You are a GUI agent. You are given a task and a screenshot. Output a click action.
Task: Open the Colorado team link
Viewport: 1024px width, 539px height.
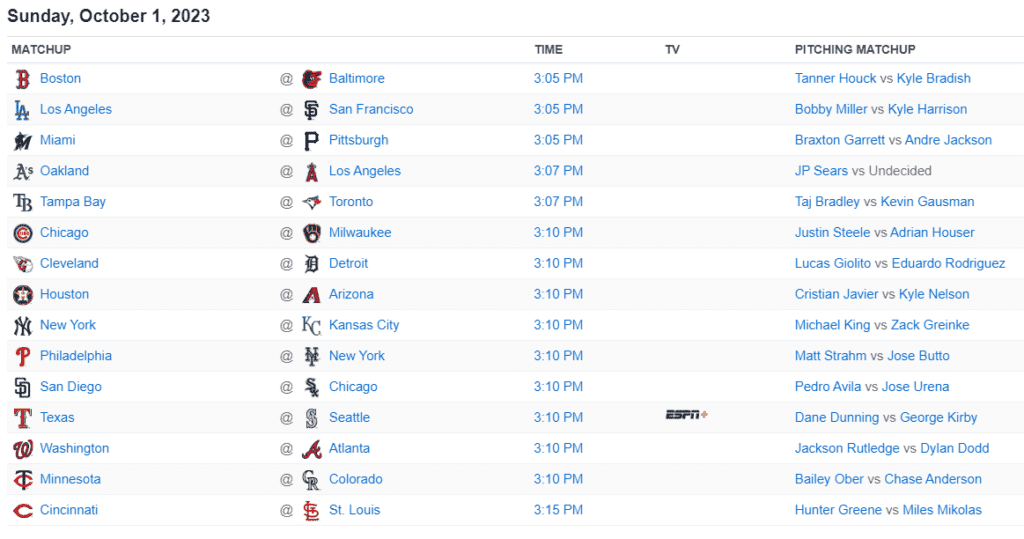point(356,479)
